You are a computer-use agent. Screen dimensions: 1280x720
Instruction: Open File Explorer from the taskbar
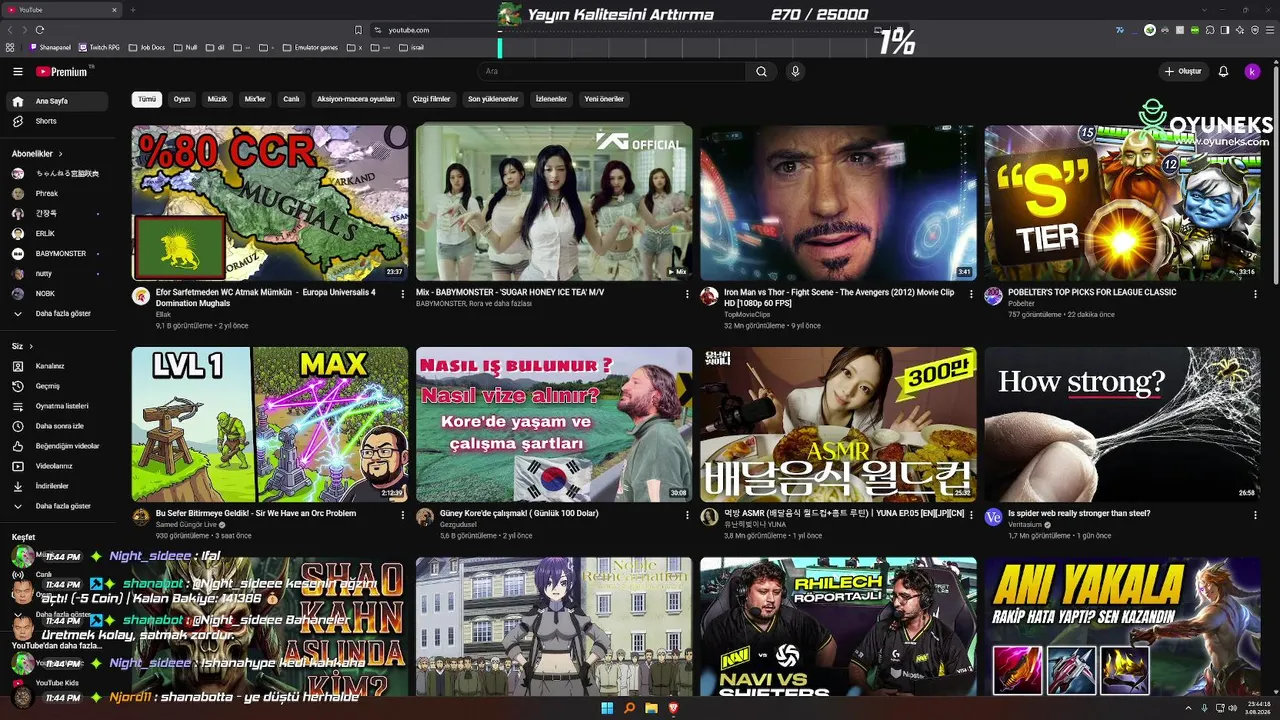[x=651, y=708]
